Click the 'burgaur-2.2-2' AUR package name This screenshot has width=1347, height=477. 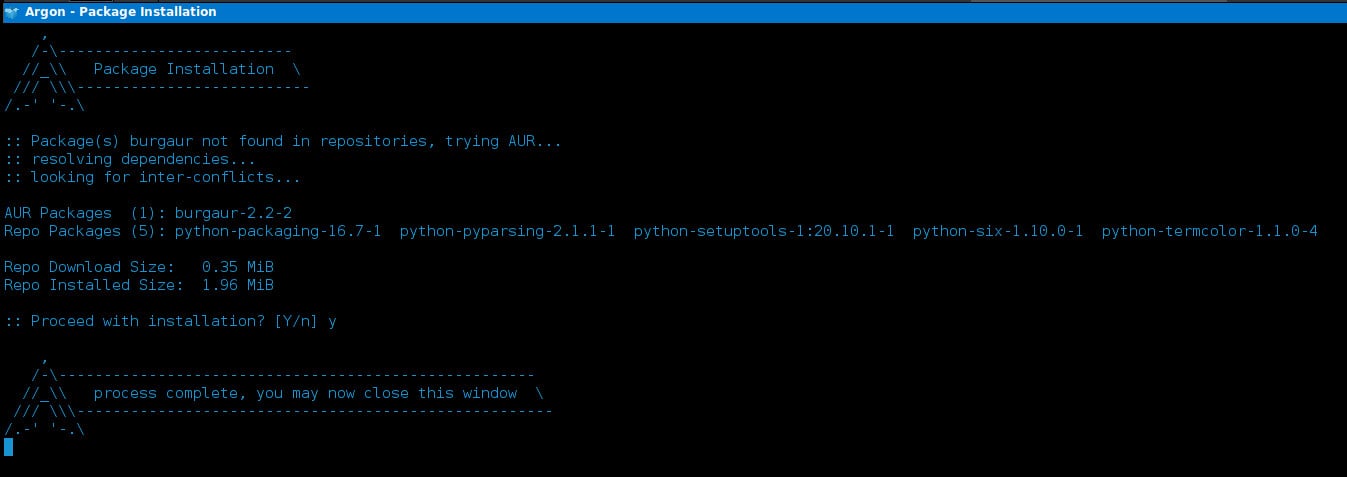233,213
